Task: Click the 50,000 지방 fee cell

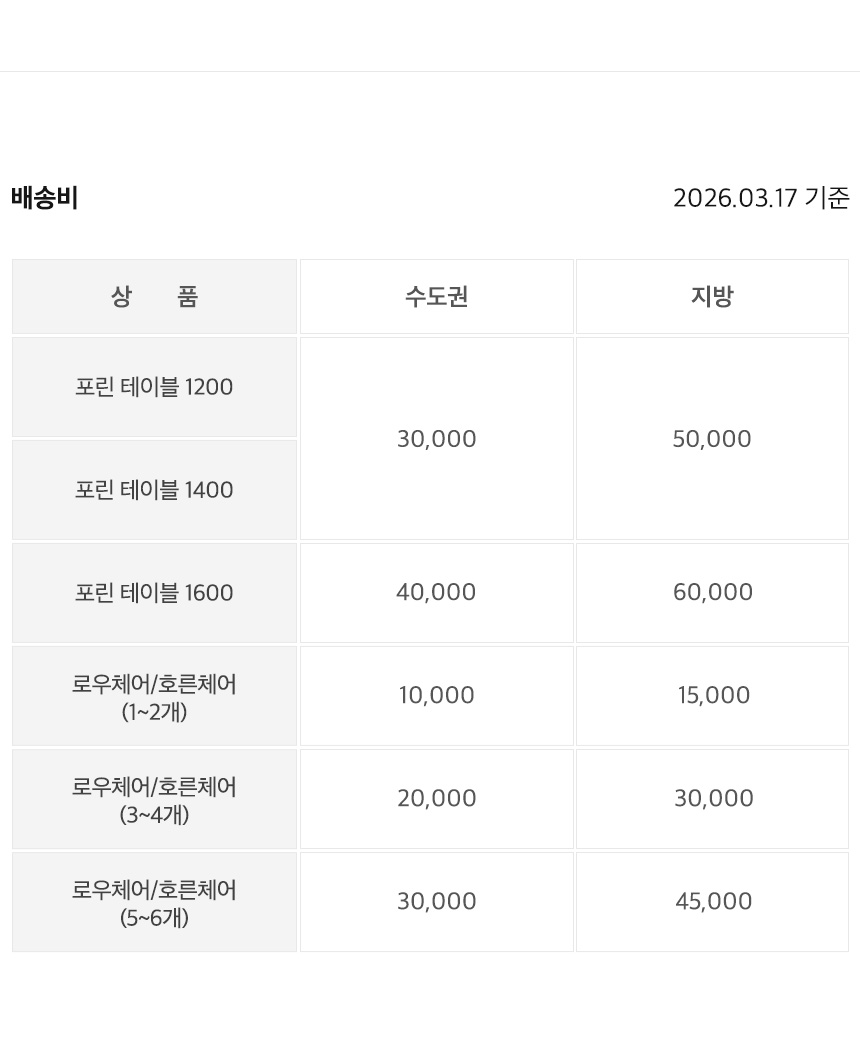Action: coord(712,439)
